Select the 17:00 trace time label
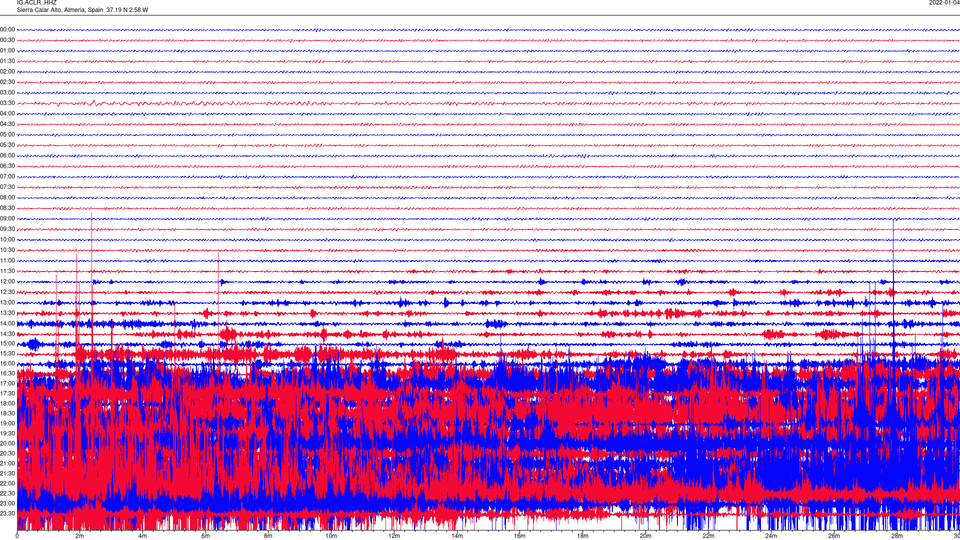The image size is (960, 540). point(7,383)
